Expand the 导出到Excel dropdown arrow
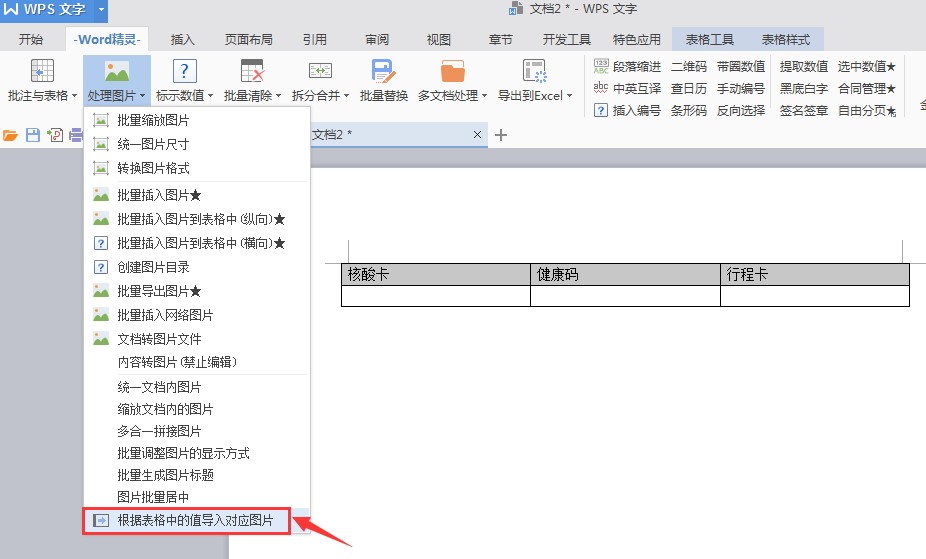 tap(569, 96)
